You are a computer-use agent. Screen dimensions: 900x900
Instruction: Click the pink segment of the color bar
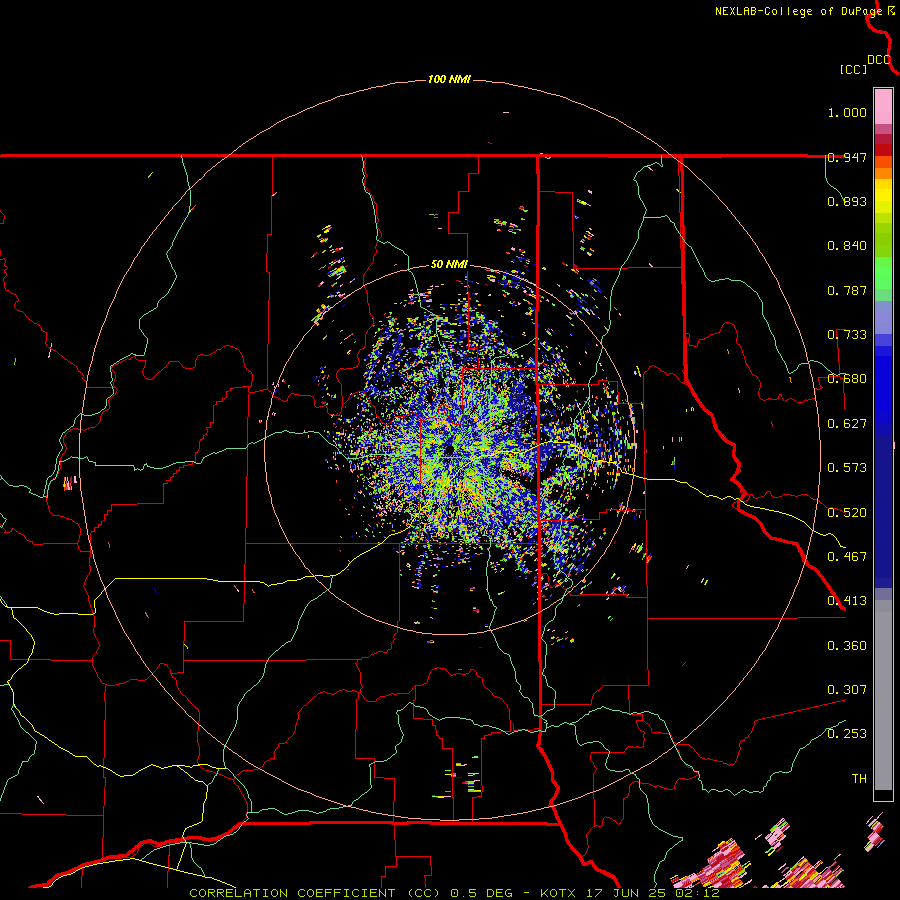tap(883, 107)
